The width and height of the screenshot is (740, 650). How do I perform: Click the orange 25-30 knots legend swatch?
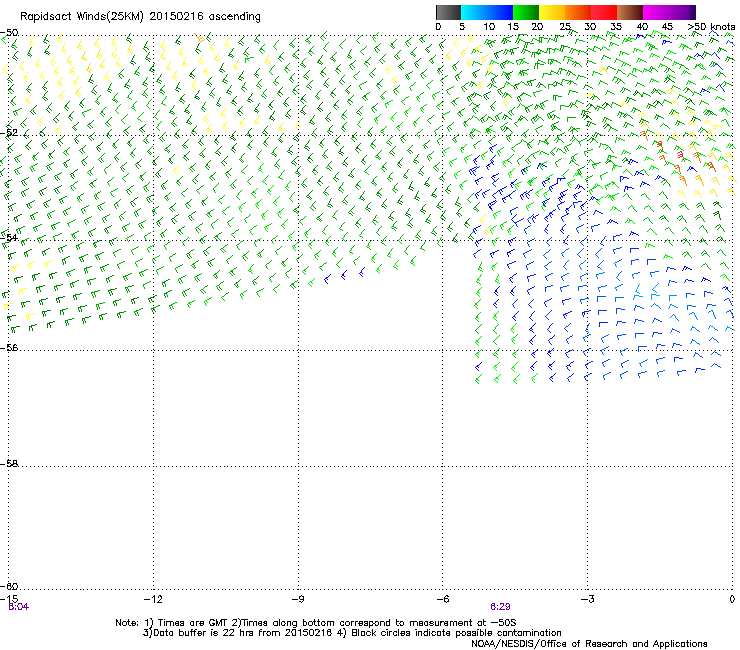click(x=578, y=12)
